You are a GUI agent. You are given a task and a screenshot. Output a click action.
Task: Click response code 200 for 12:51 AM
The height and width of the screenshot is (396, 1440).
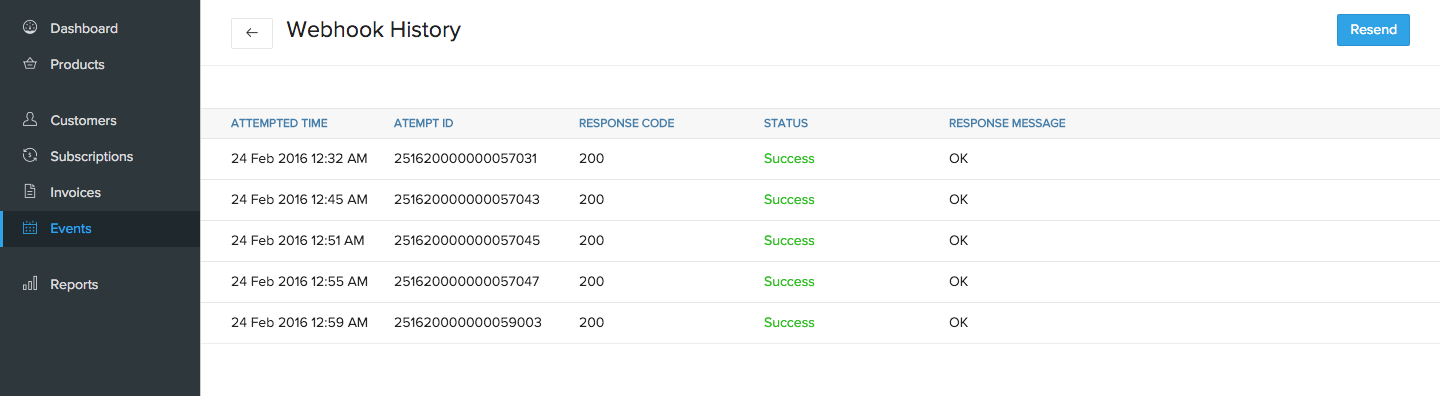pos(591,241)
